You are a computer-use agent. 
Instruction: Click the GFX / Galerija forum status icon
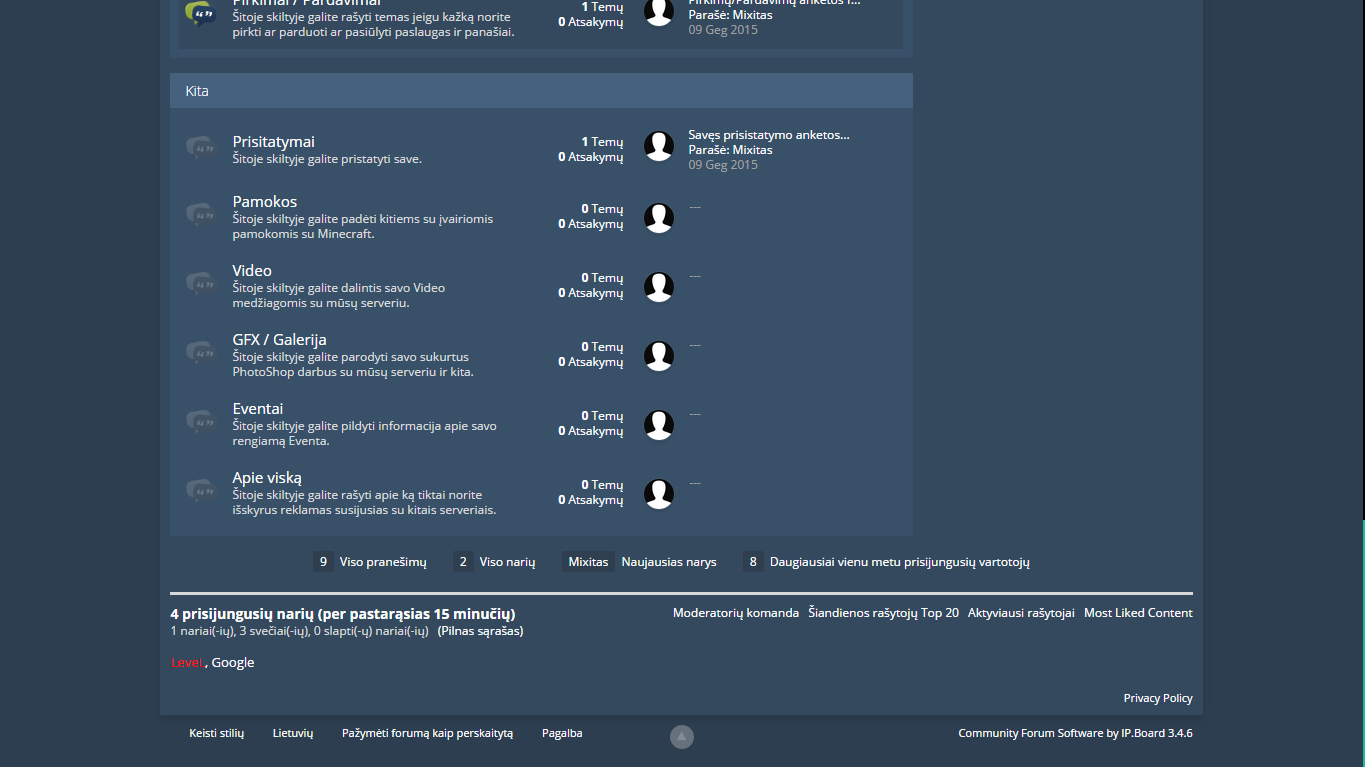click(x=200, y=352)
